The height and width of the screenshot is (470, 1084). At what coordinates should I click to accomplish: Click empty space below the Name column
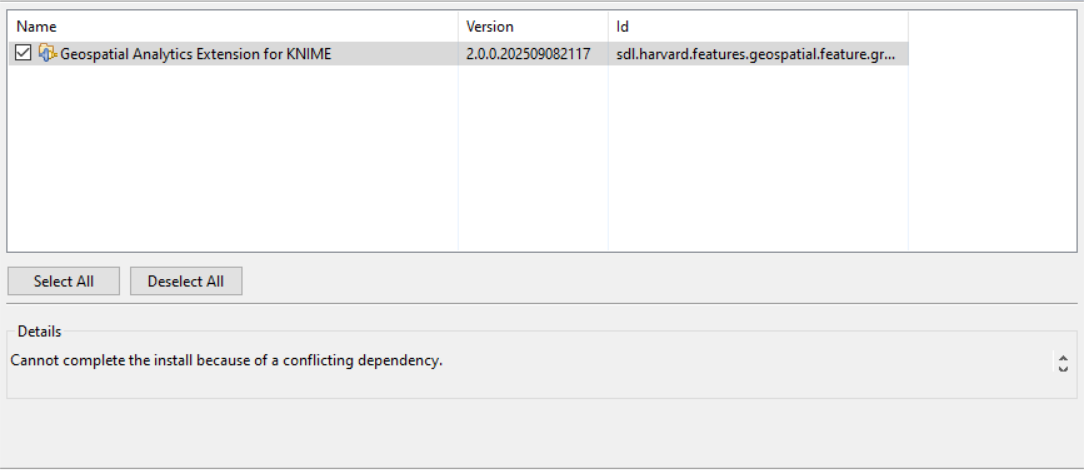[232, 160]
